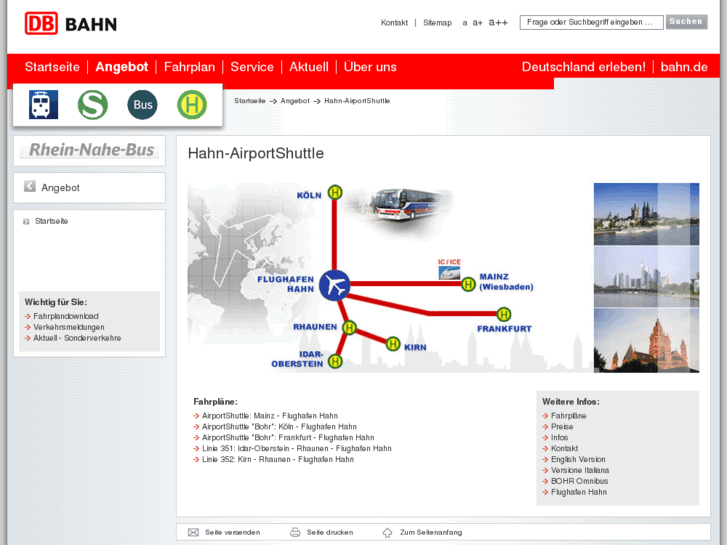This screenshot has height=545, width=727.
Task: Click the Flughafen Hahn airplane marker
Action: 335,285
